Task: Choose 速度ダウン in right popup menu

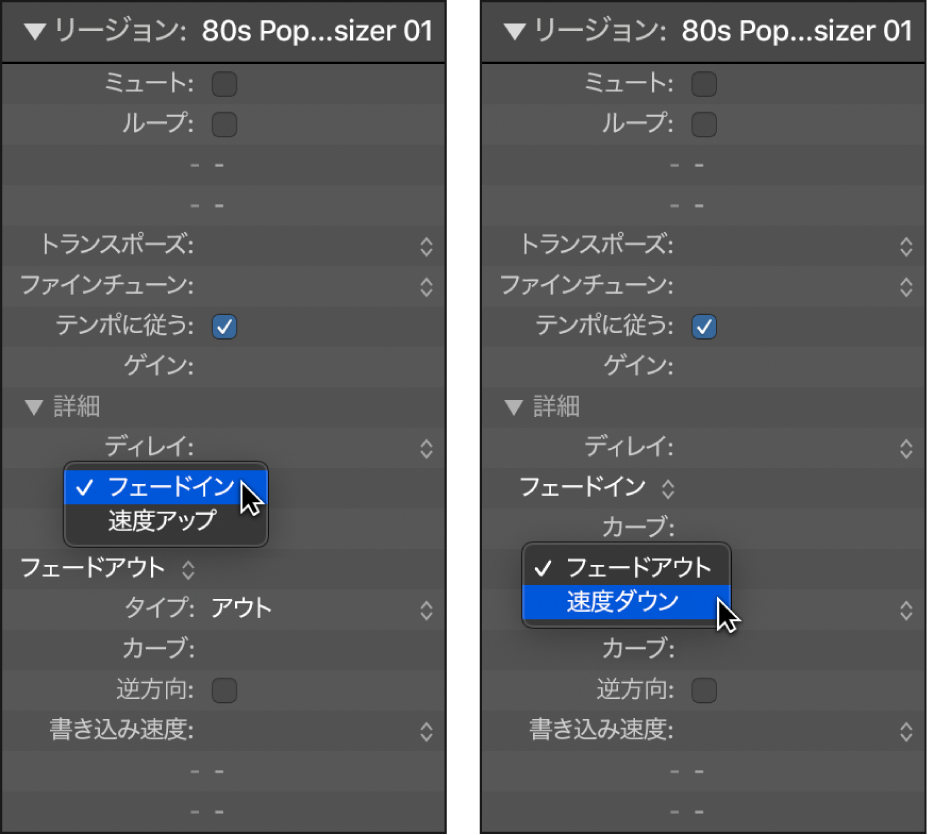Action: [x=626, y=602]
